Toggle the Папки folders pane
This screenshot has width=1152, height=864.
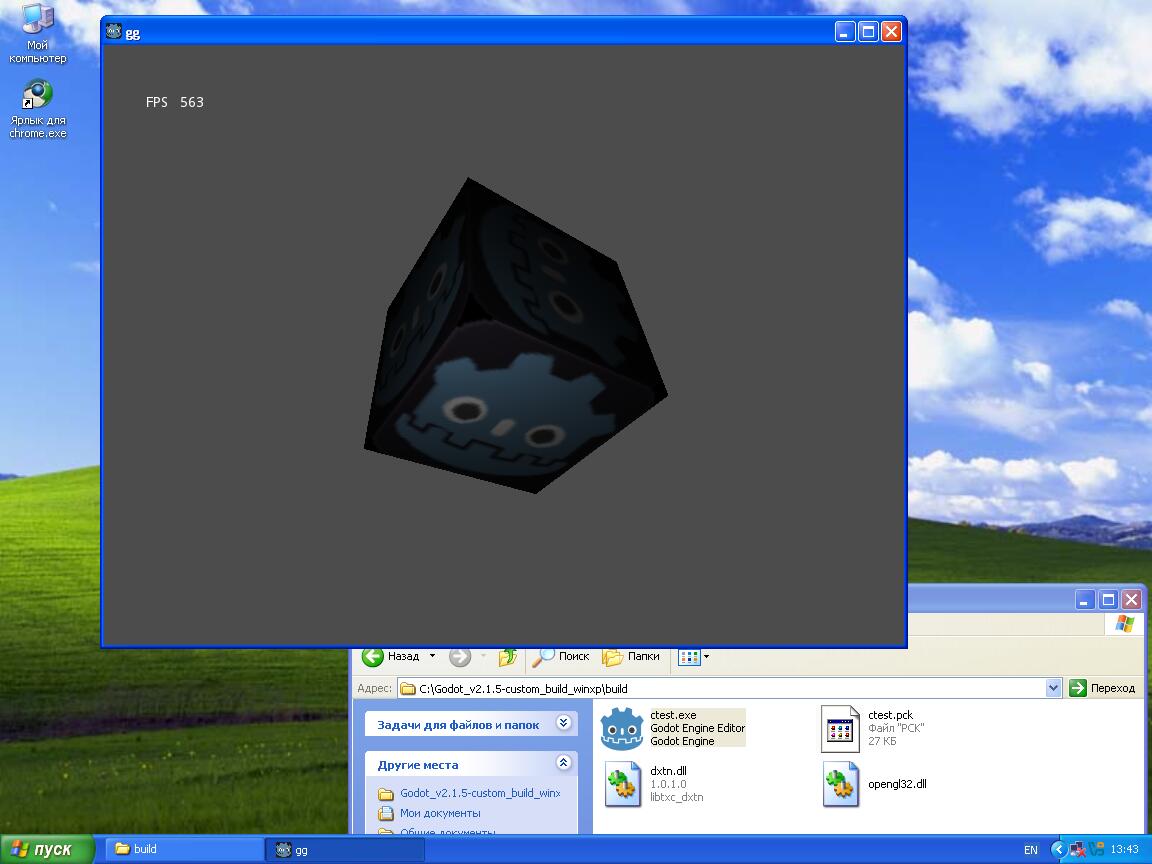click(631, 657)
